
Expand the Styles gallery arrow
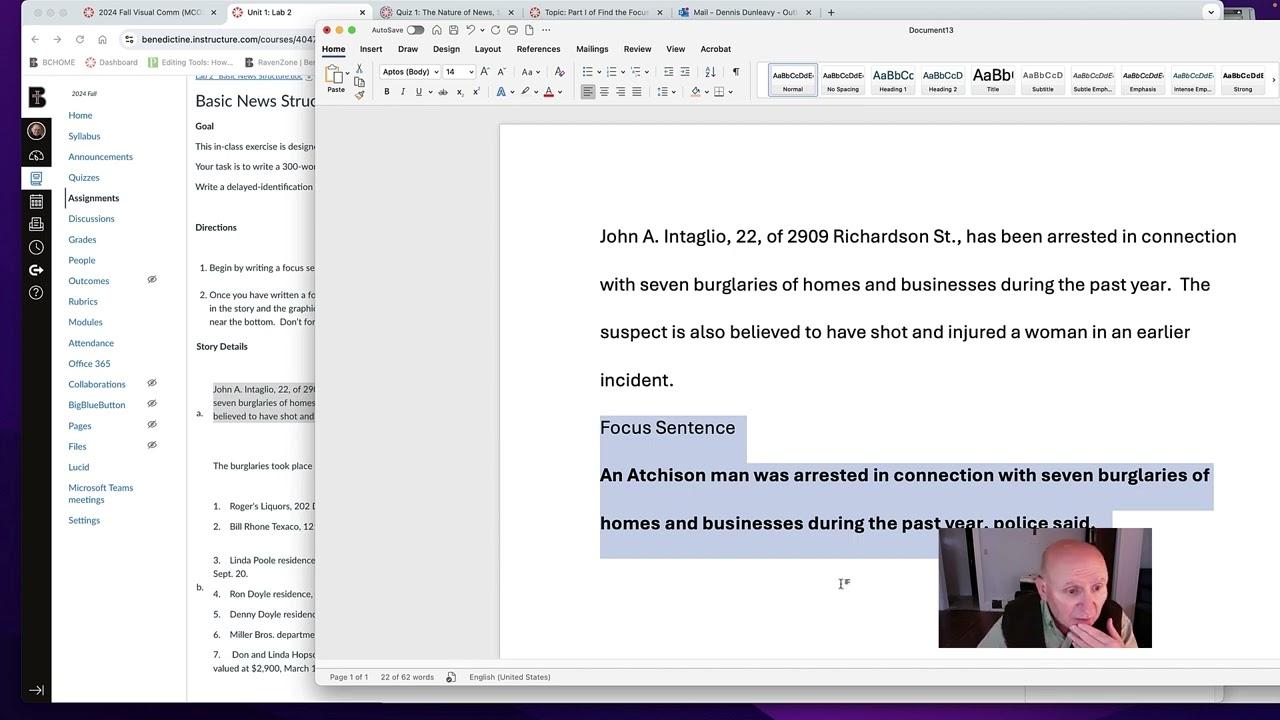(1273, 80)
